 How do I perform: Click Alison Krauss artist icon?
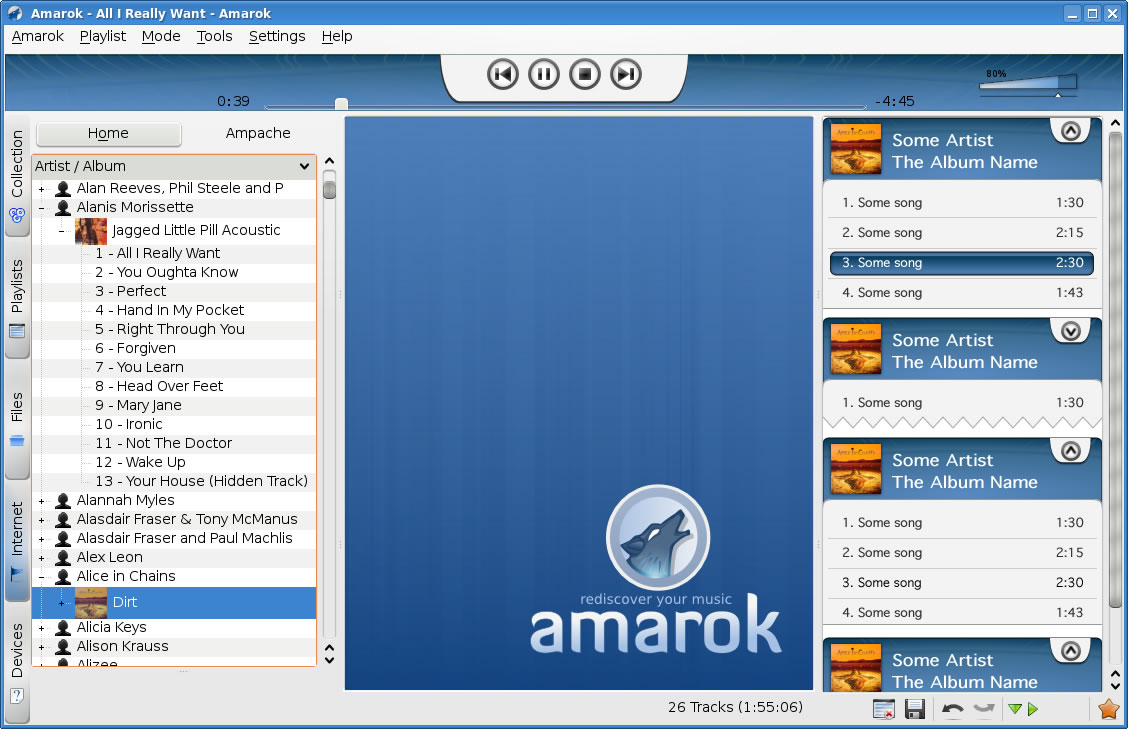pyautogui.click(x=63, y=647)
